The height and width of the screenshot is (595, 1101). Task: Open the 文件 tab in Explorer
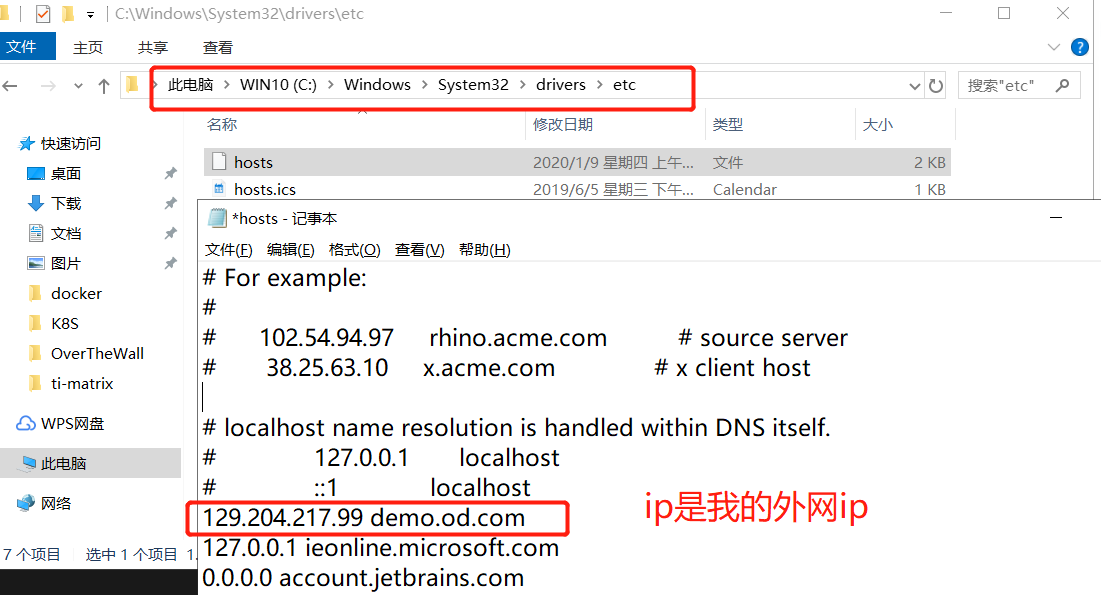21,47
